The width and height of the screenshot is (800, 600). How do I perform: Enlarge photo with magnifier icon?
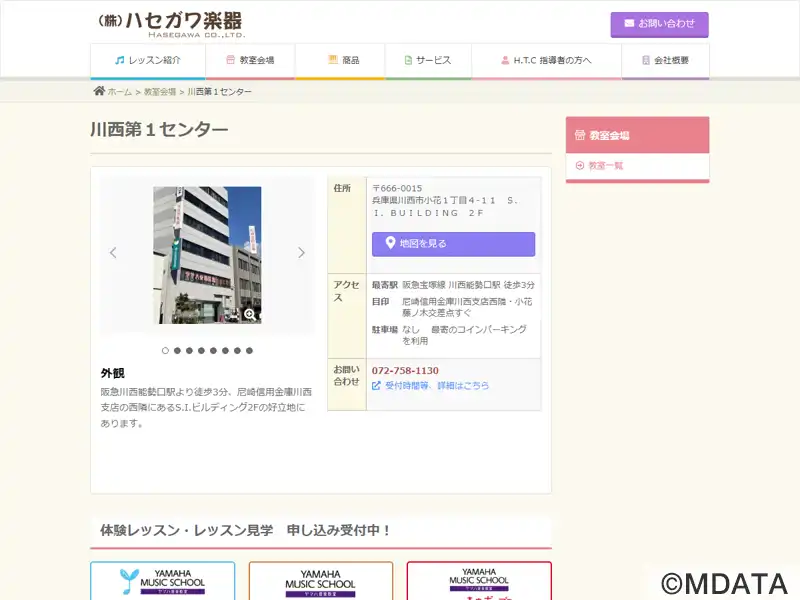(249, 314)
